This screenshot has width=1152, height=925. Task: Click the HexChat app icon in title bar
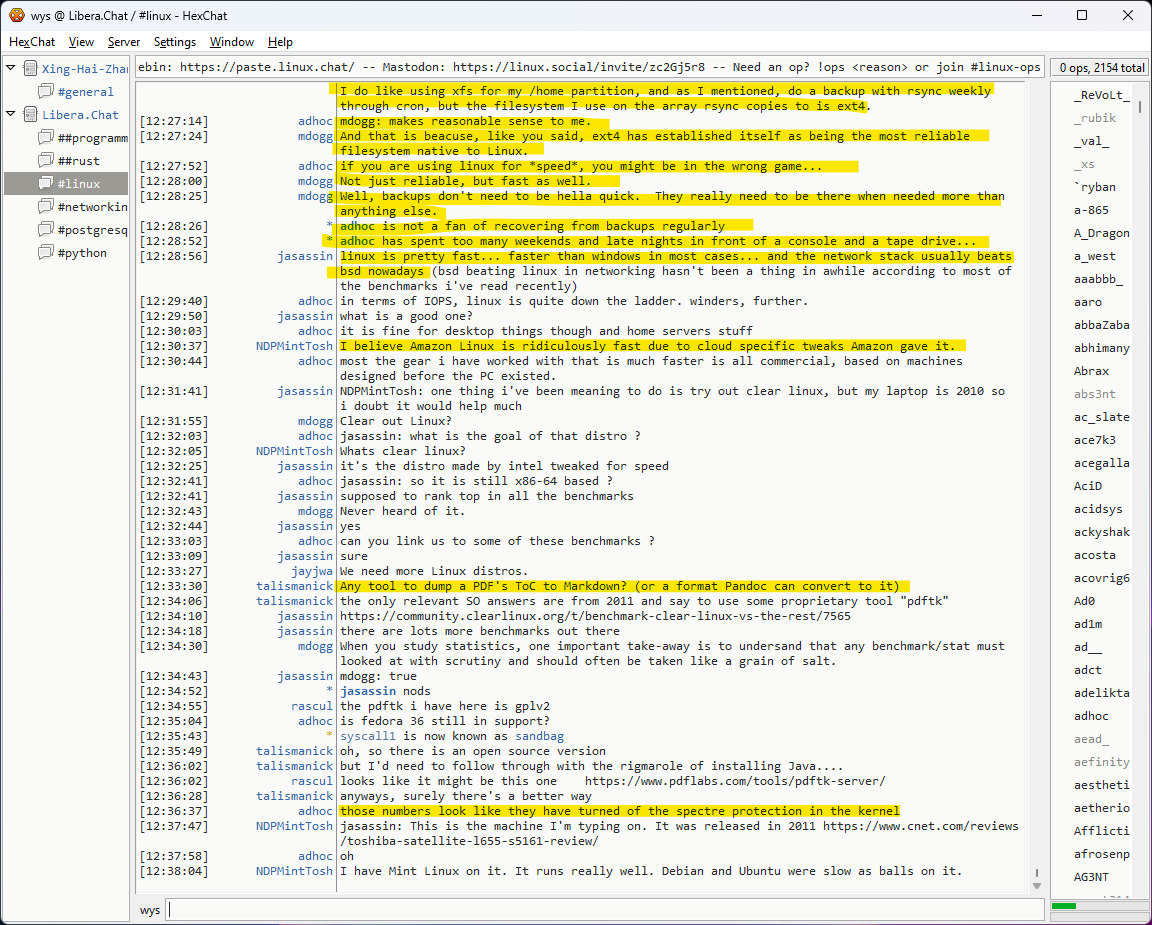16,15
